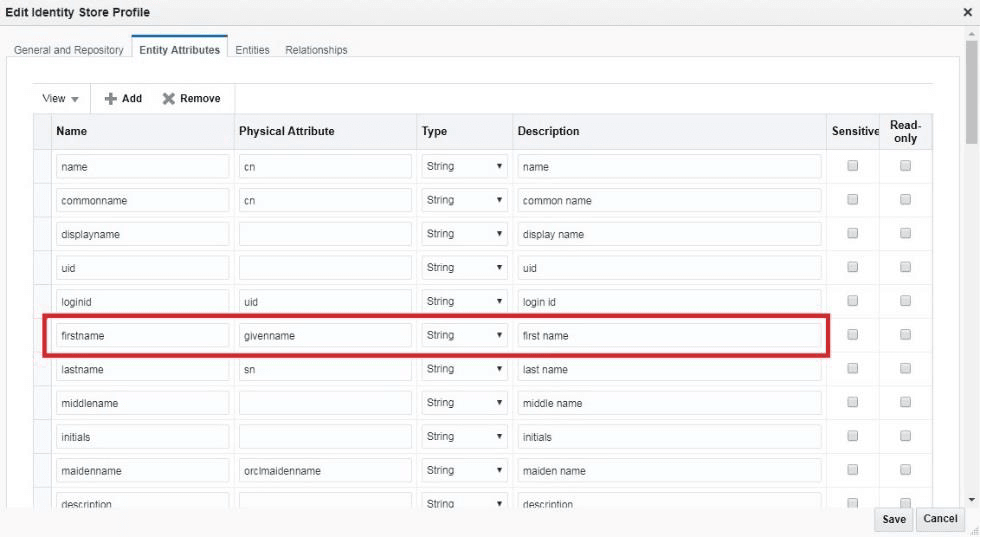This screenshot has height=537, width=984.
Task: Edit the 'sn' Physical Attribute field
Action: 325,370
